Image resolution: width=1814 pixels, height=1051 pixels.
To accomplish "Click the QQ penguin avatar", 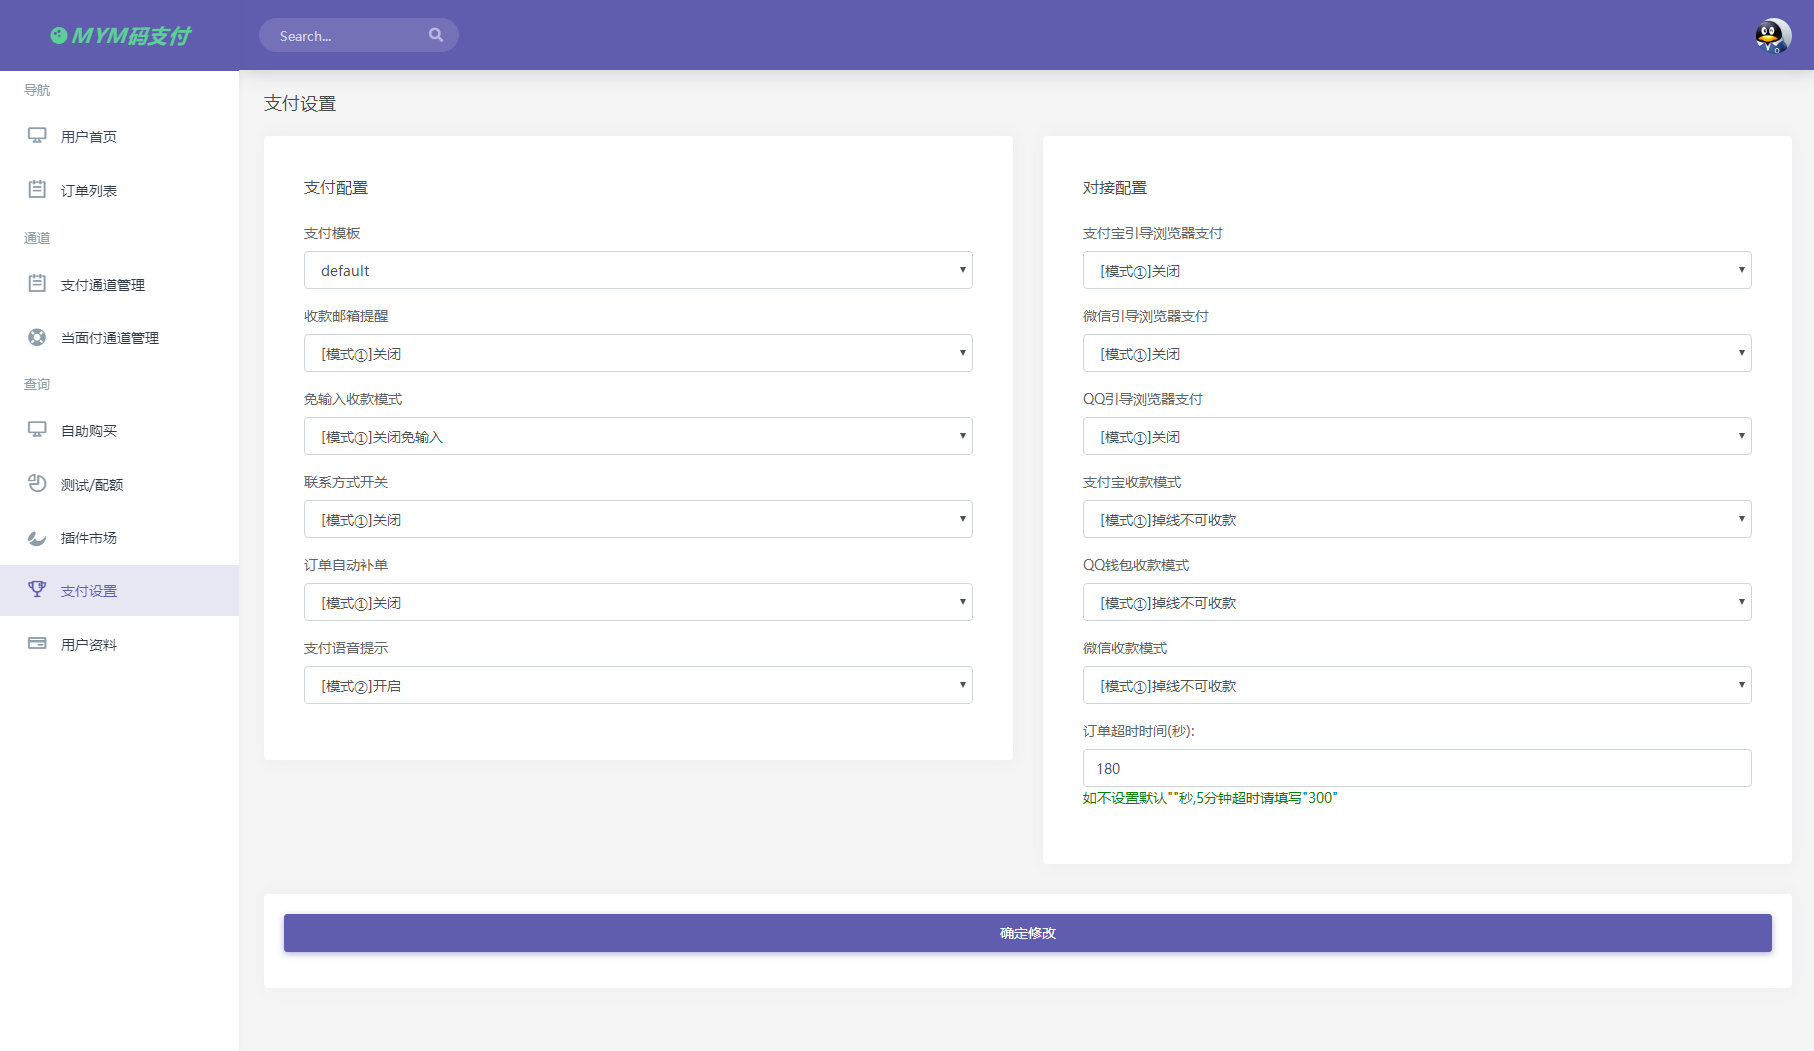I will [x=1770, y=35].
